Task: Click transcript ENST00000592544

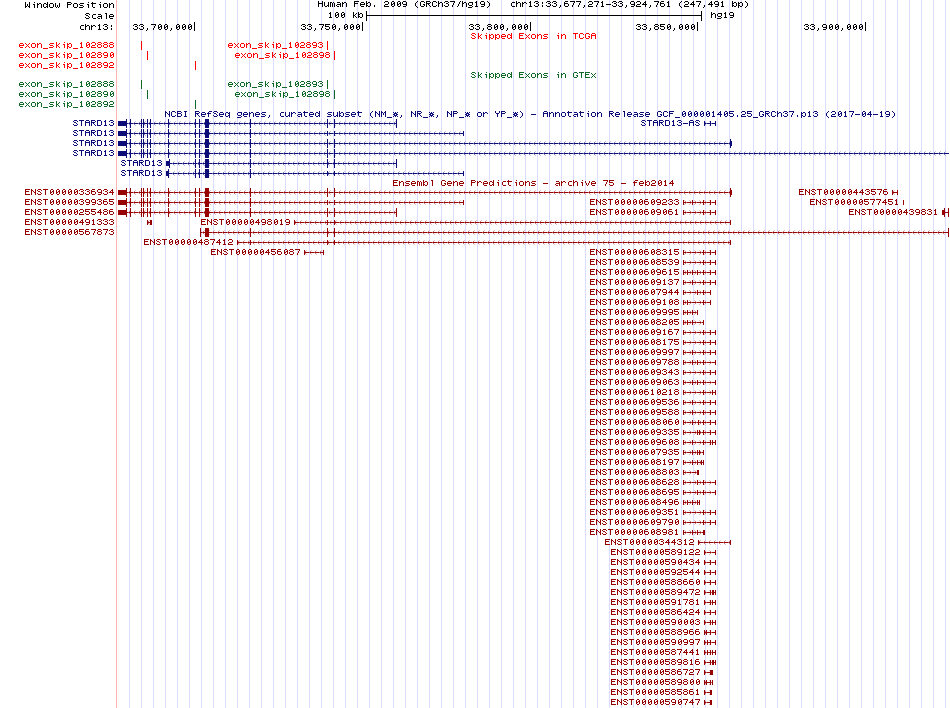Action: point(655,572)
